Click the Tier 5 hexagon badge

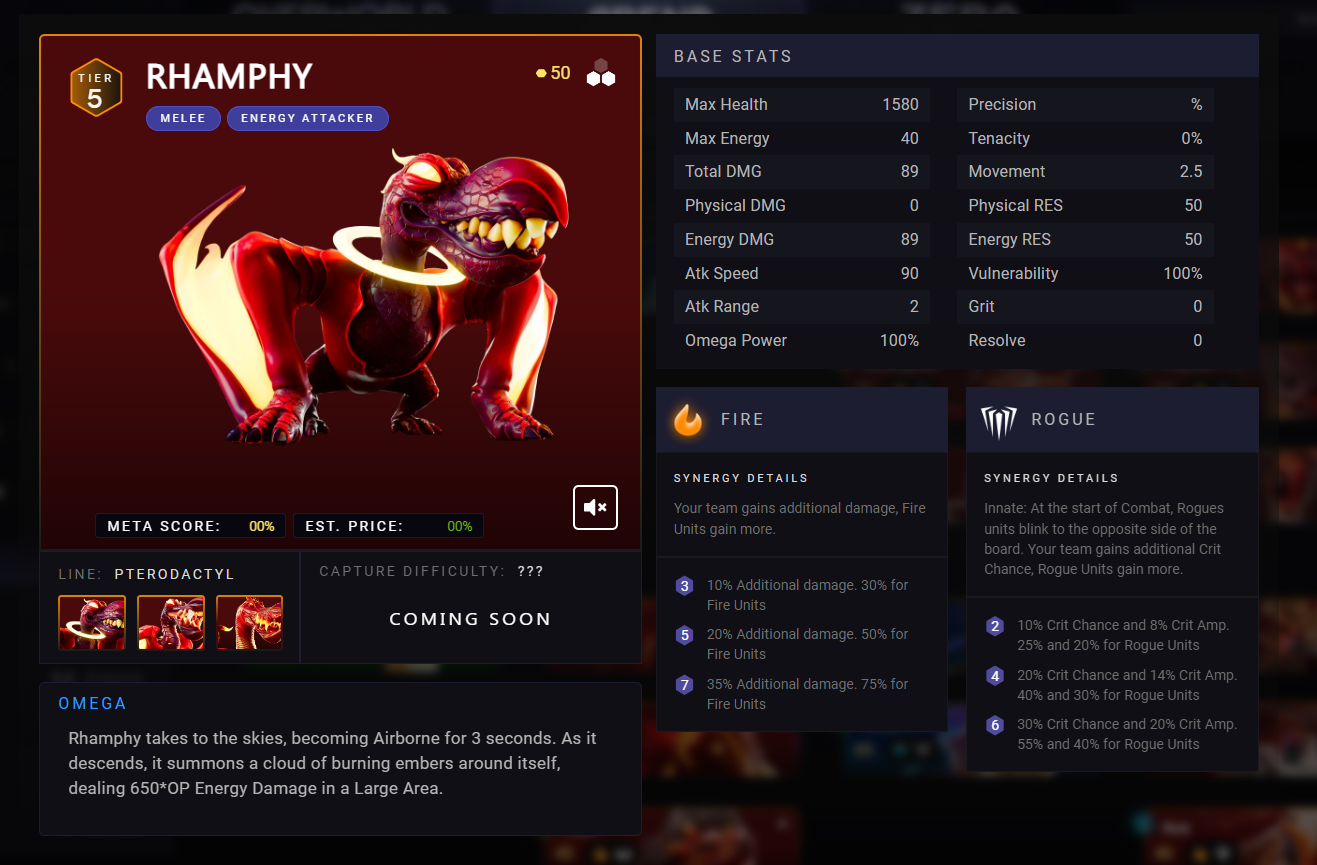coord(95,88)
